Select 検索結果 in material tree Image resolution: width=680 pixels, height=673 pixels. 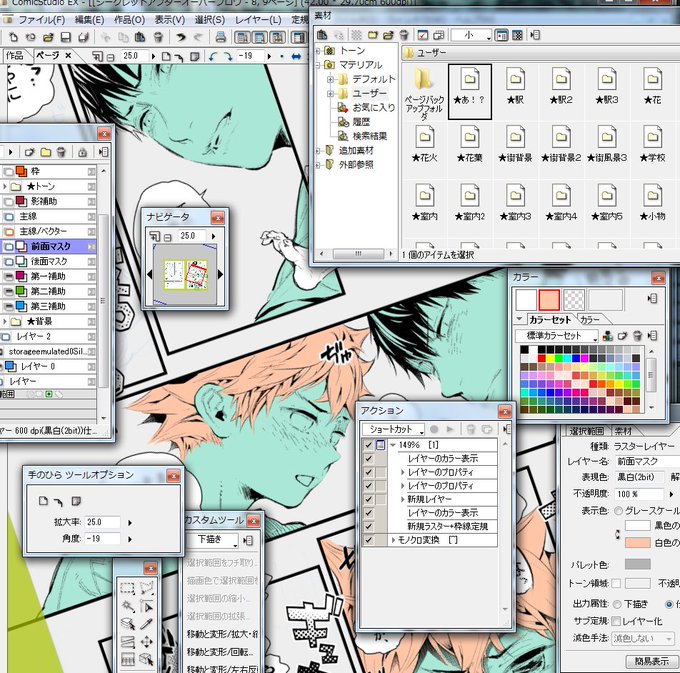(369, 136)
